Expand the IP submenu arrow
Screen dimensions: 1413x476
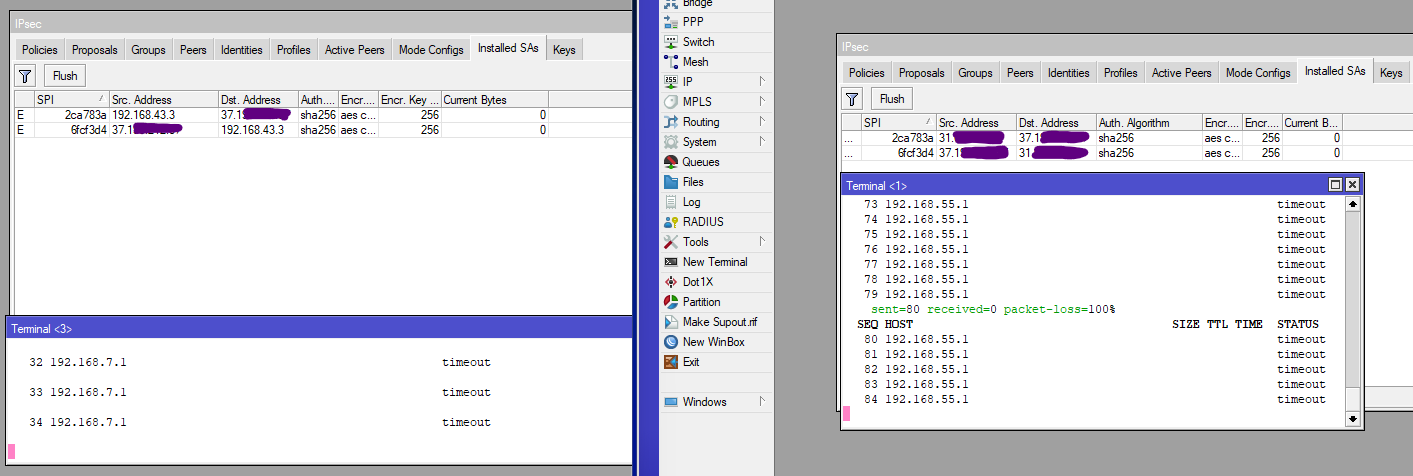pyautogui.click(x=762, y=81)
